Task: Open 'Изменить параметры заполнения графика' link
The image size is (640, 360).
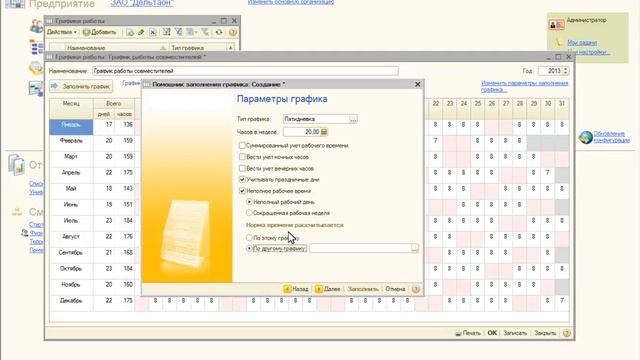Action: coord(524,86)
